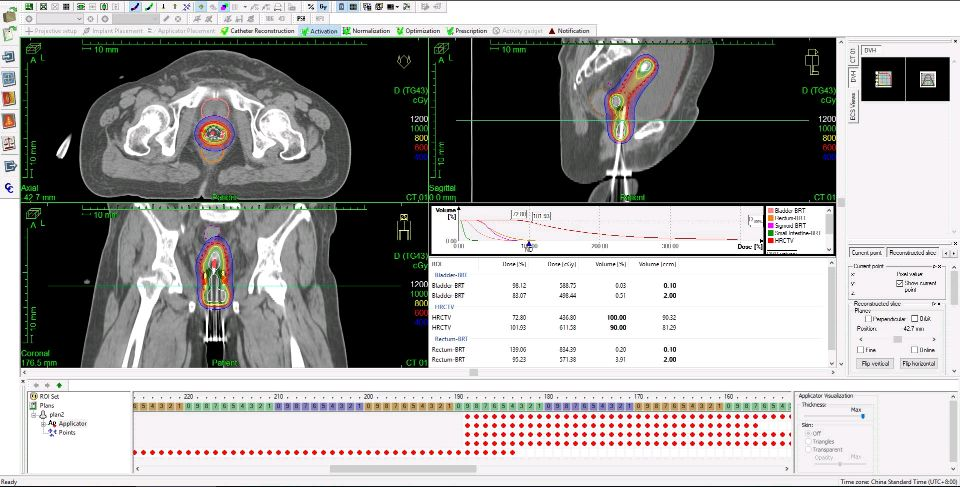Check the Fine position checkbox
This screenshot has height=487, width=960.
[862, 350]
